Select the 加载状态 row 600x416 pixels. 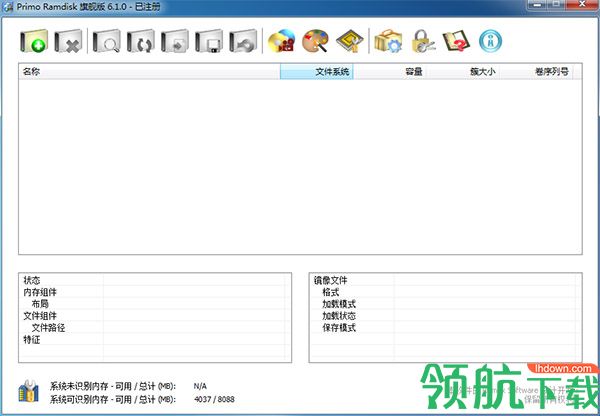(445, 316)
